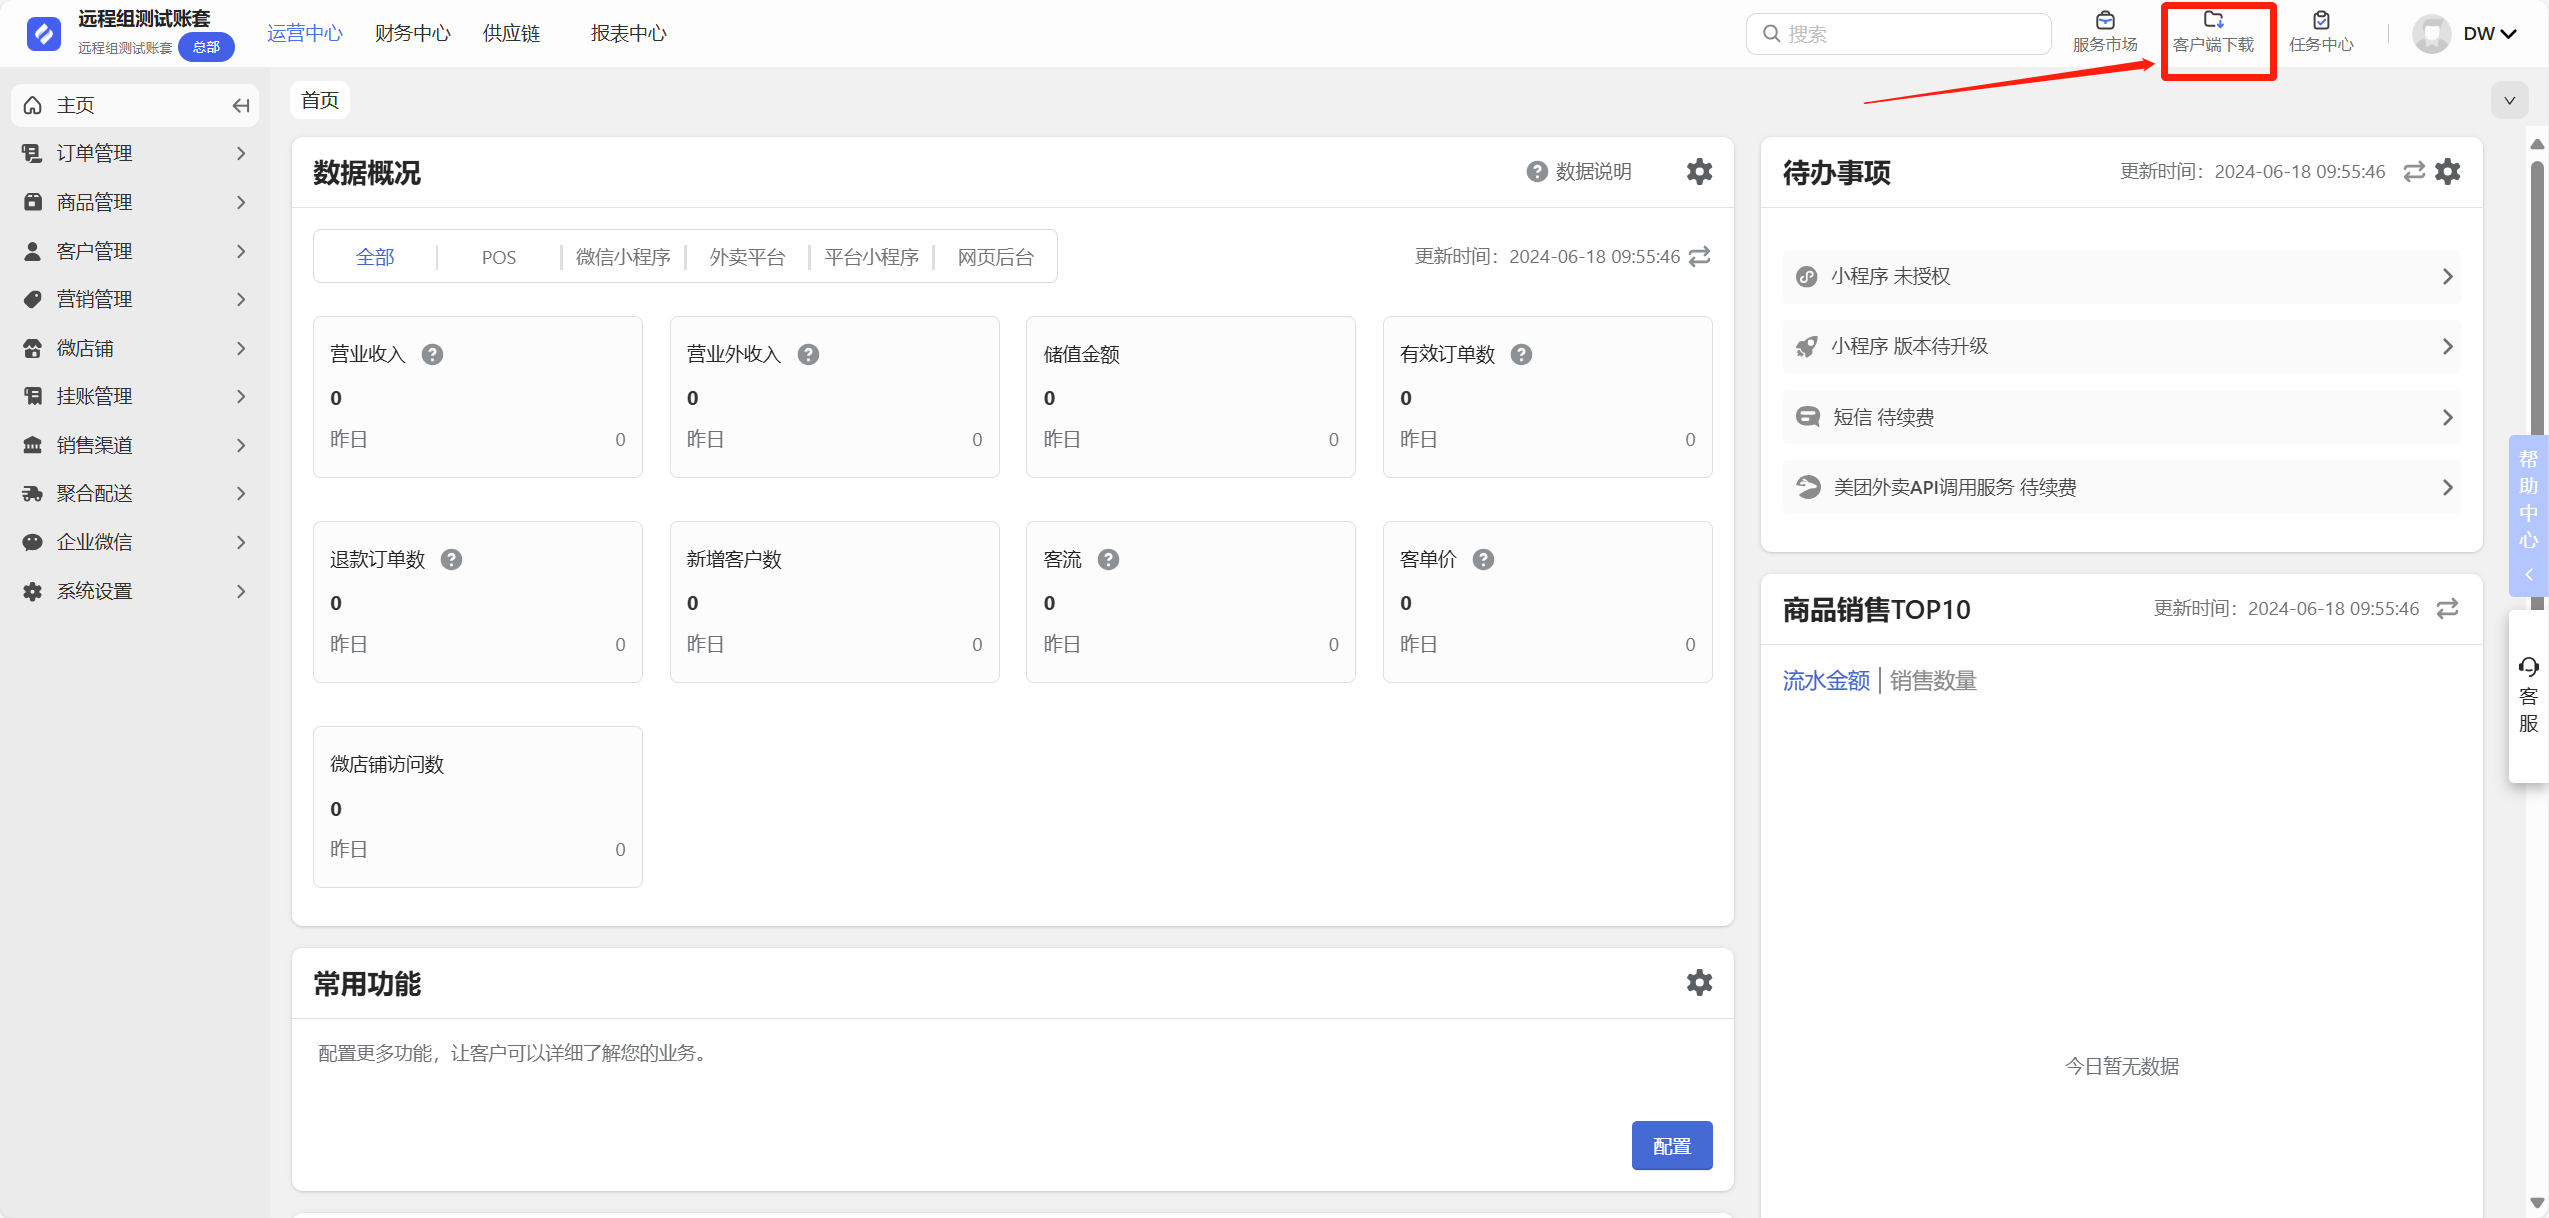Click the help icon beside 营业收入

(432, 354)
